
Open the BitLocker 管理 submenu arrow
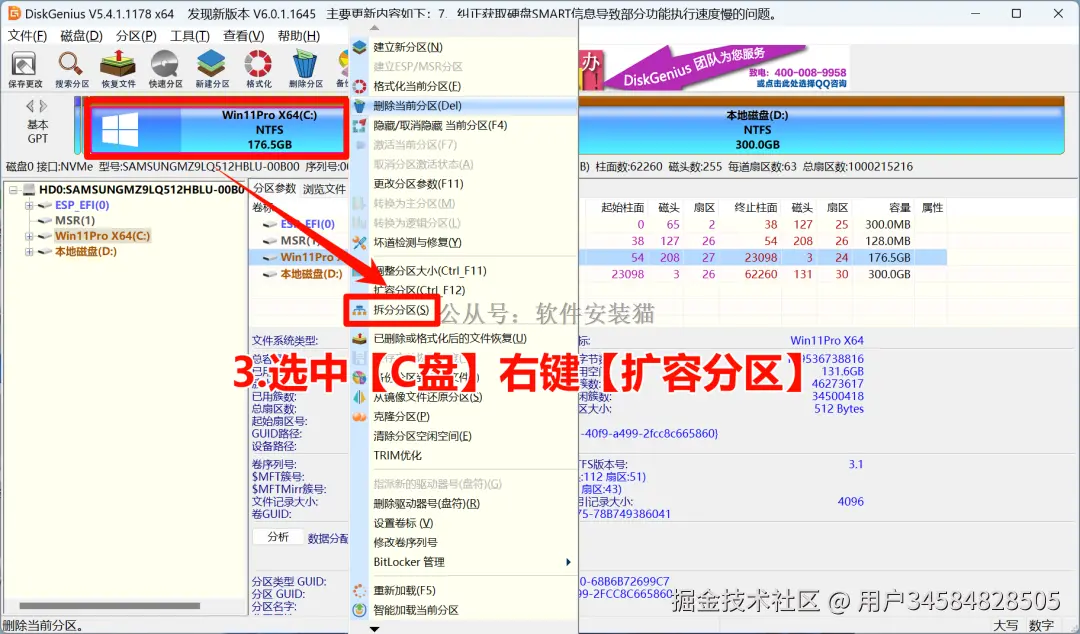point(568,562)
